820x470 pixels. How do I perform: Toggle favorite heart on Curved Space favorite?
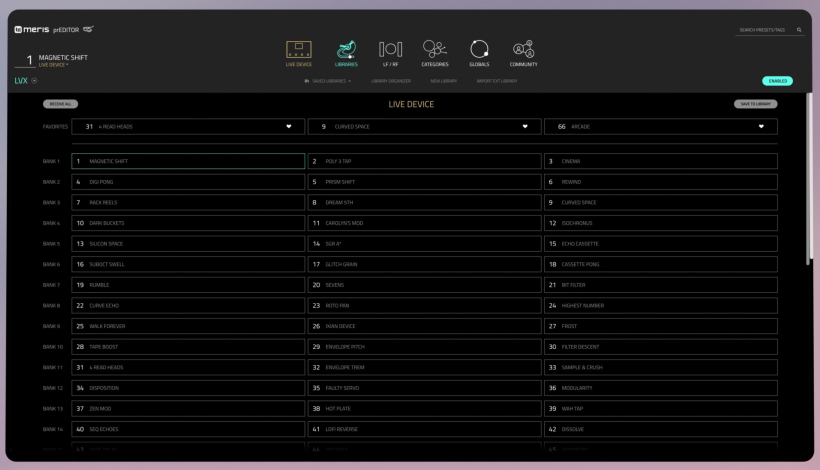[525, 127]
